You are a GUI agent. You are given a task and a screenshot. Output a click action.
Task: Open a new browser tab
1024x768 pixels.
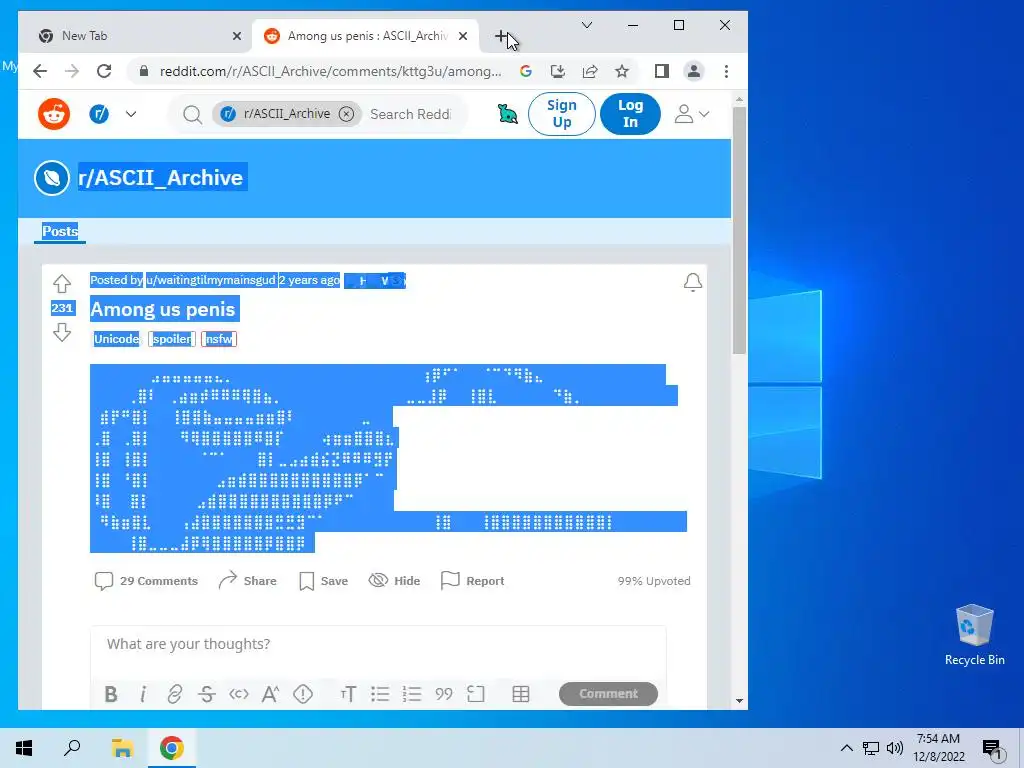pyautogui.click(x=501, y=36)
